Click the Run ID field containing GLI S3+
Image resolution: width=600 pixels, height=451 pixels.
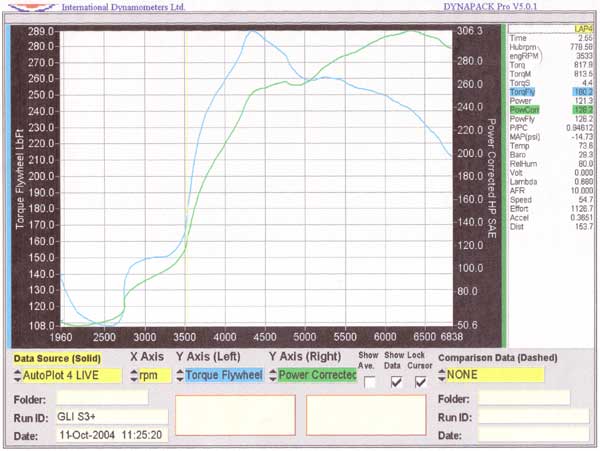pyautogui.click(x=112, y=417)
